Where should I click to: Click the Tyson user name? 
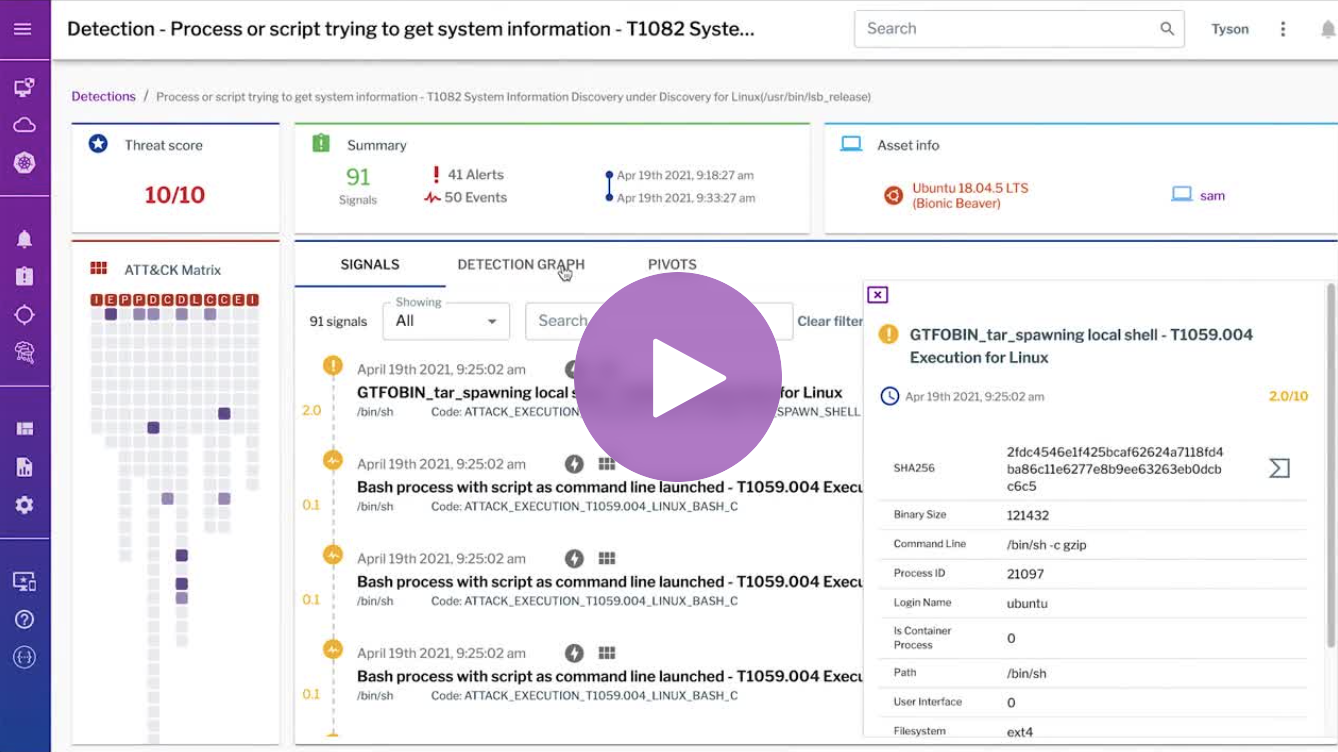(1230, 29)
